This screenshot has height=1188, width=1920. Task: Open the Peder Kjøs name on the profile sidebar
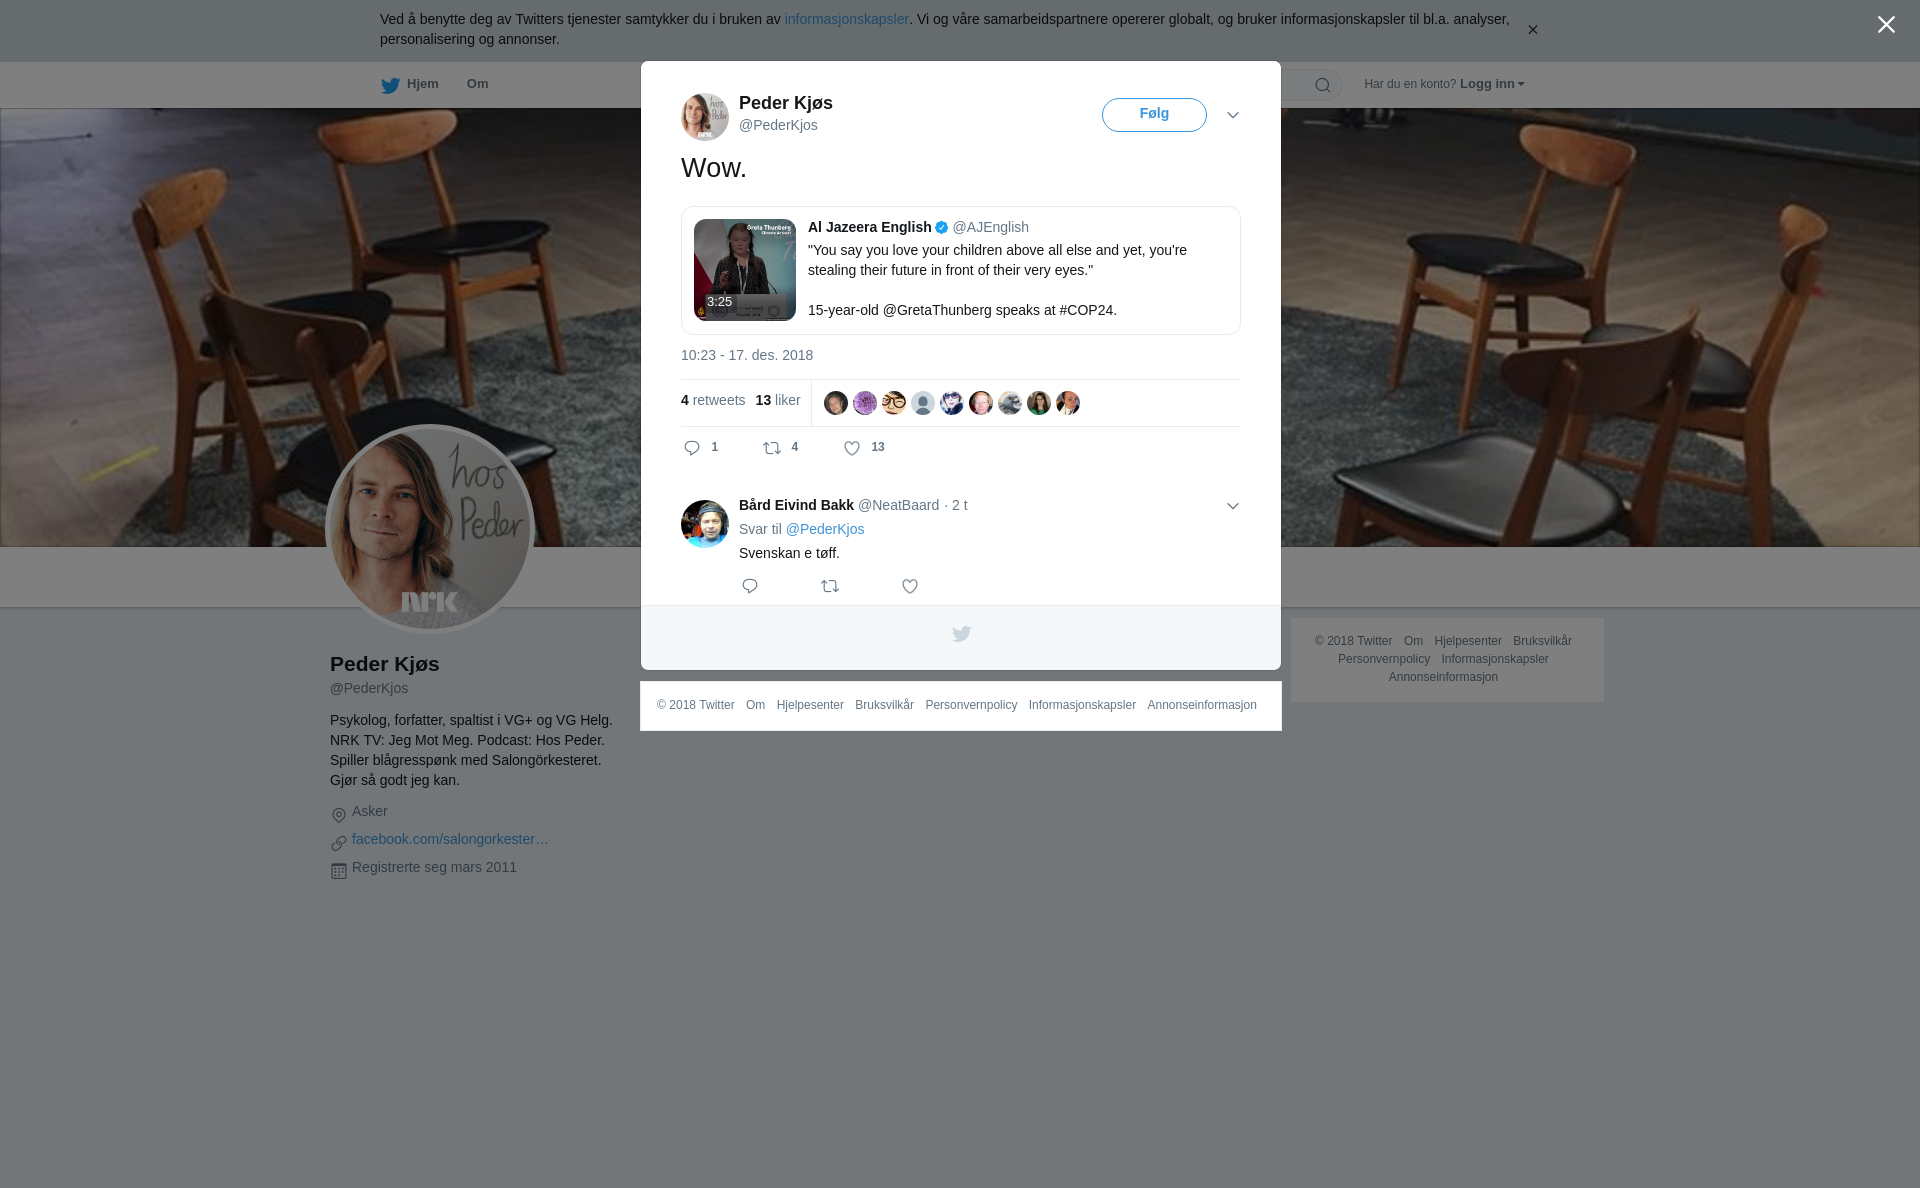click(x=384, y=664)
